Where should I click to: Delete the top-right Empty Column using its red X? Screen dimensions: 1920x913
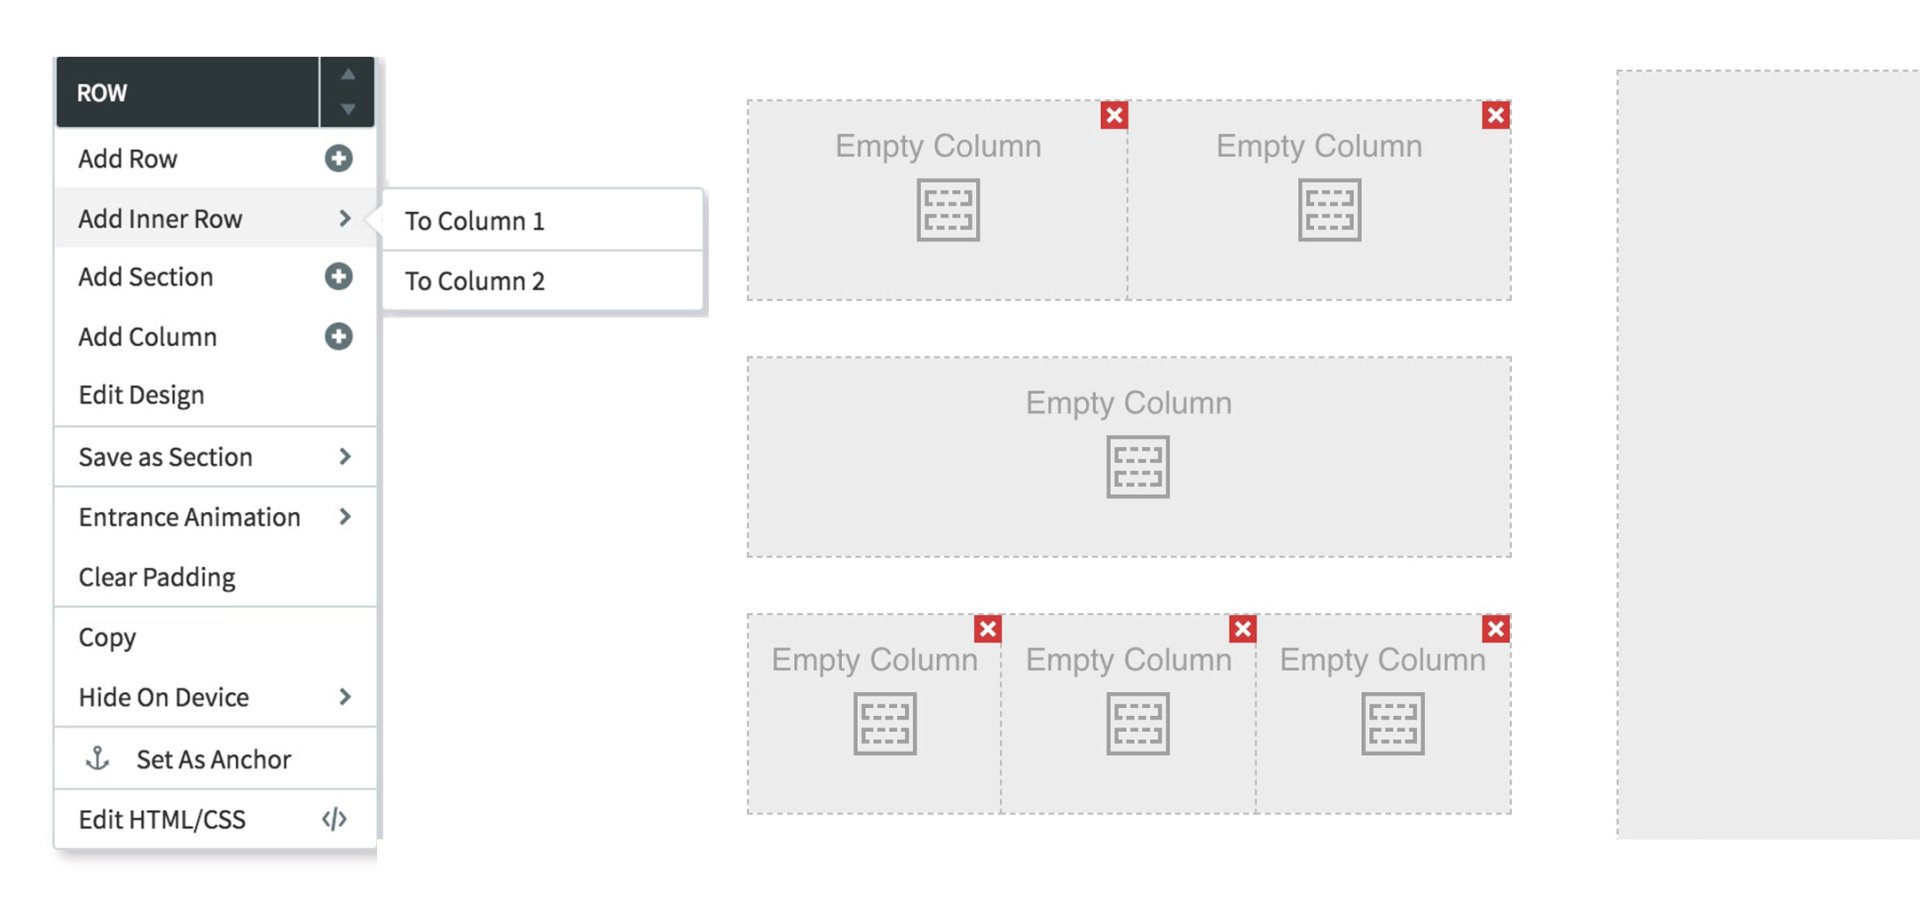(1494, 115)
